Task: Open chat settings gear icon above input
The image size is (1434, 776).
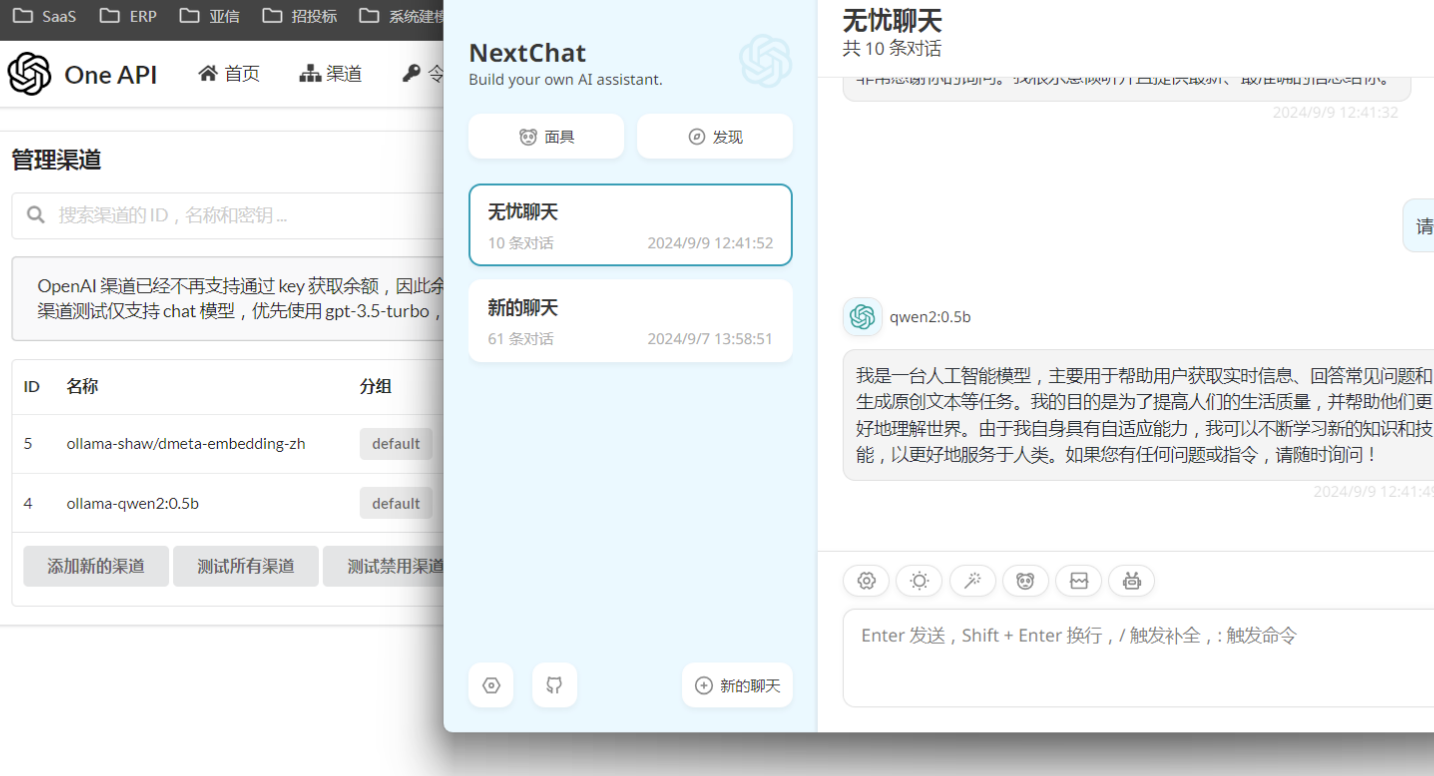Action: [x=866, y=581]
